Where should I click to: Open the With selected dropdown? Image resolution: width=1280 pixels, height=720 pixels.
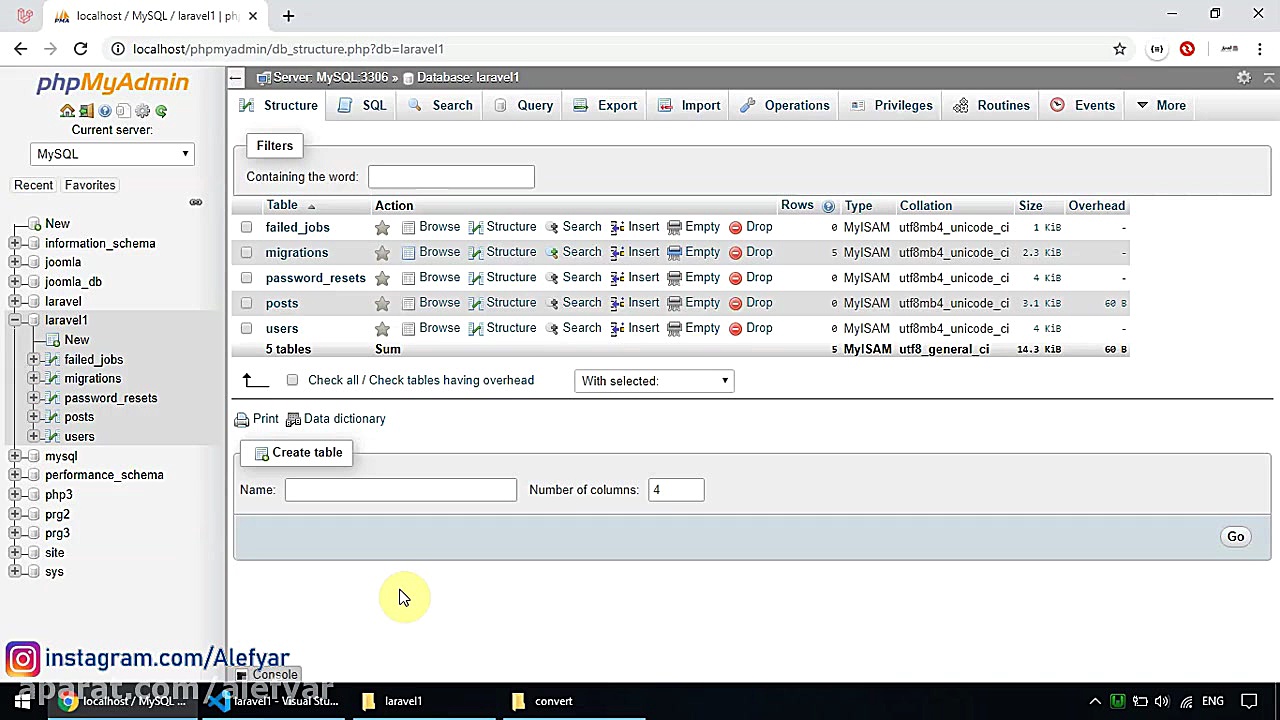coord(654,381)
